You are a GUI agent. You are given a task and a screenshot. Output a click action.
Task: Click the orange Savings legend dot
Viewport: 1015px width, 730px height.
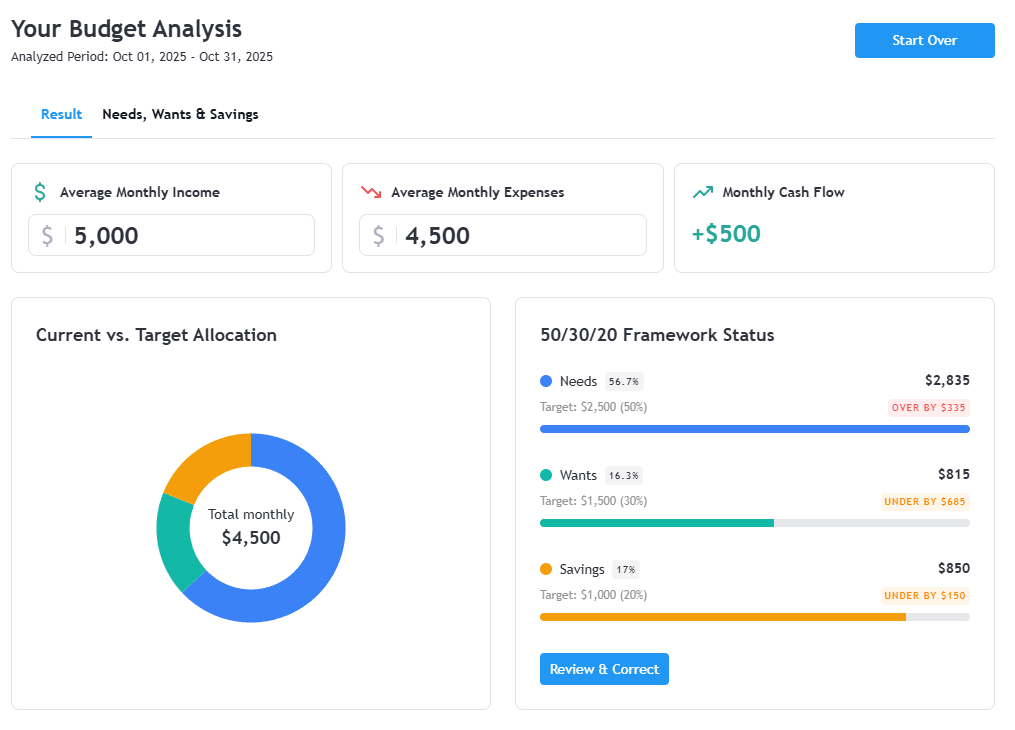tap(546, 569)
